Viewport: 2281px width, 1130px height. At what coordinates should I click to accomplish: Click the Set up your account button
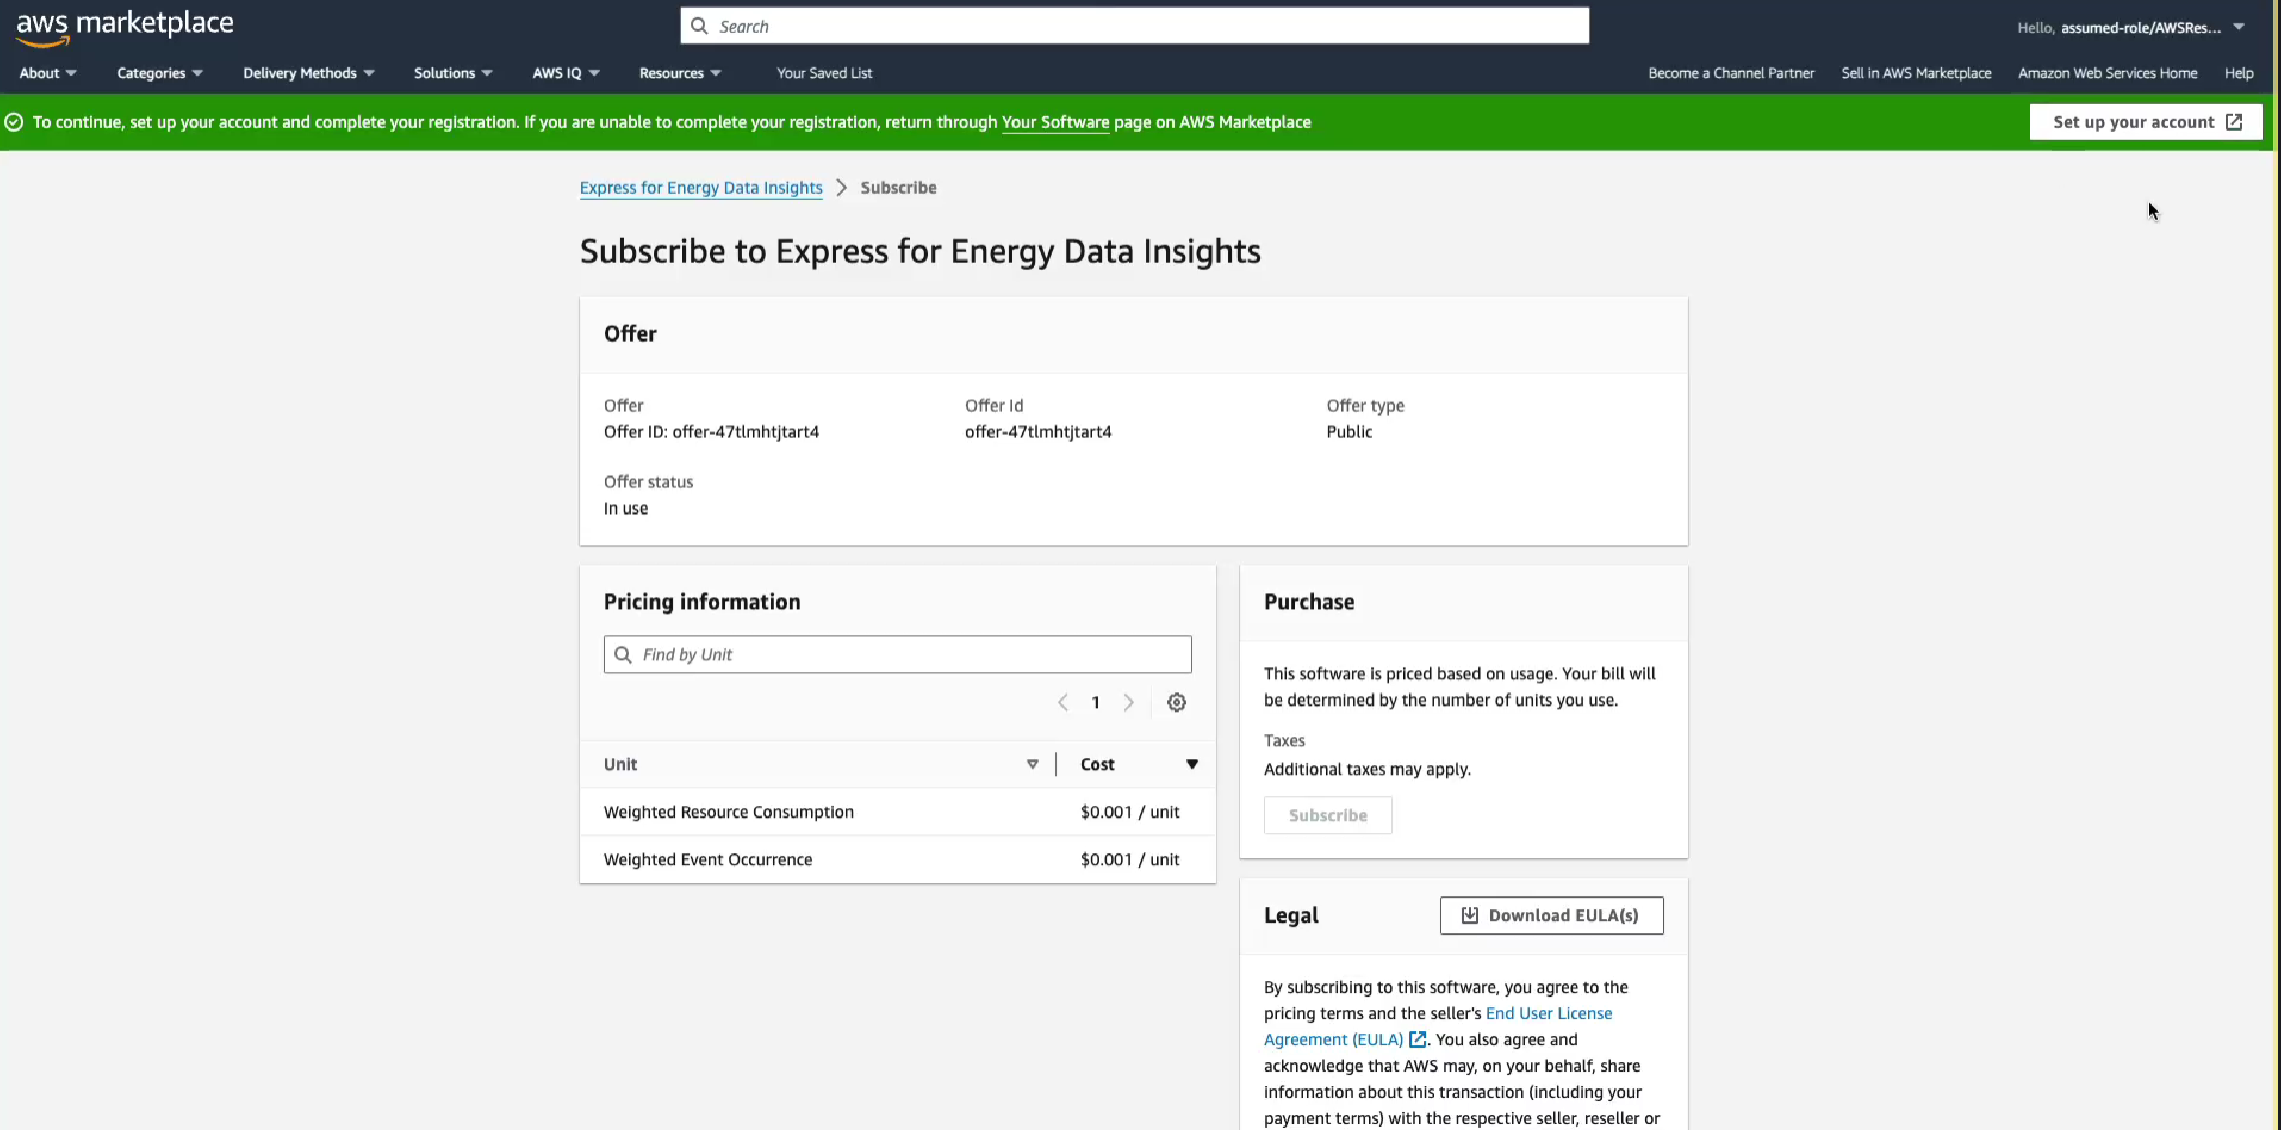(2146, 122)
